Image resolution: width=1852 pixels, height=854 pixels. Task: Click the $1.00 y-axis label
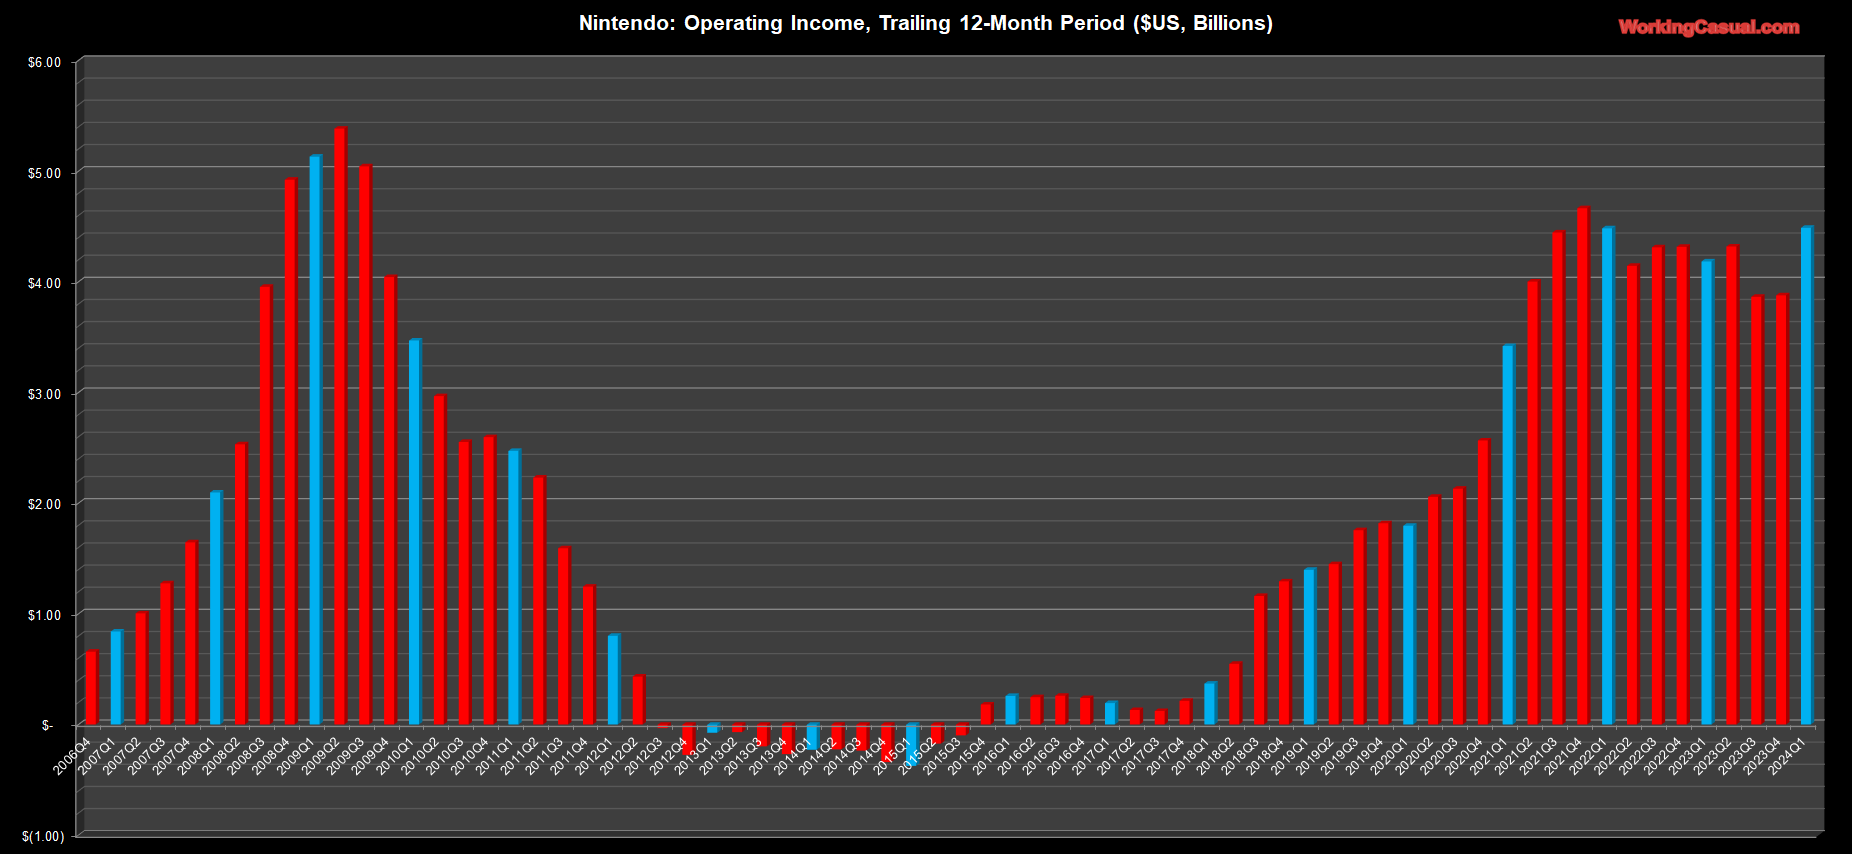pyautogui.click(x=44, y=615)
